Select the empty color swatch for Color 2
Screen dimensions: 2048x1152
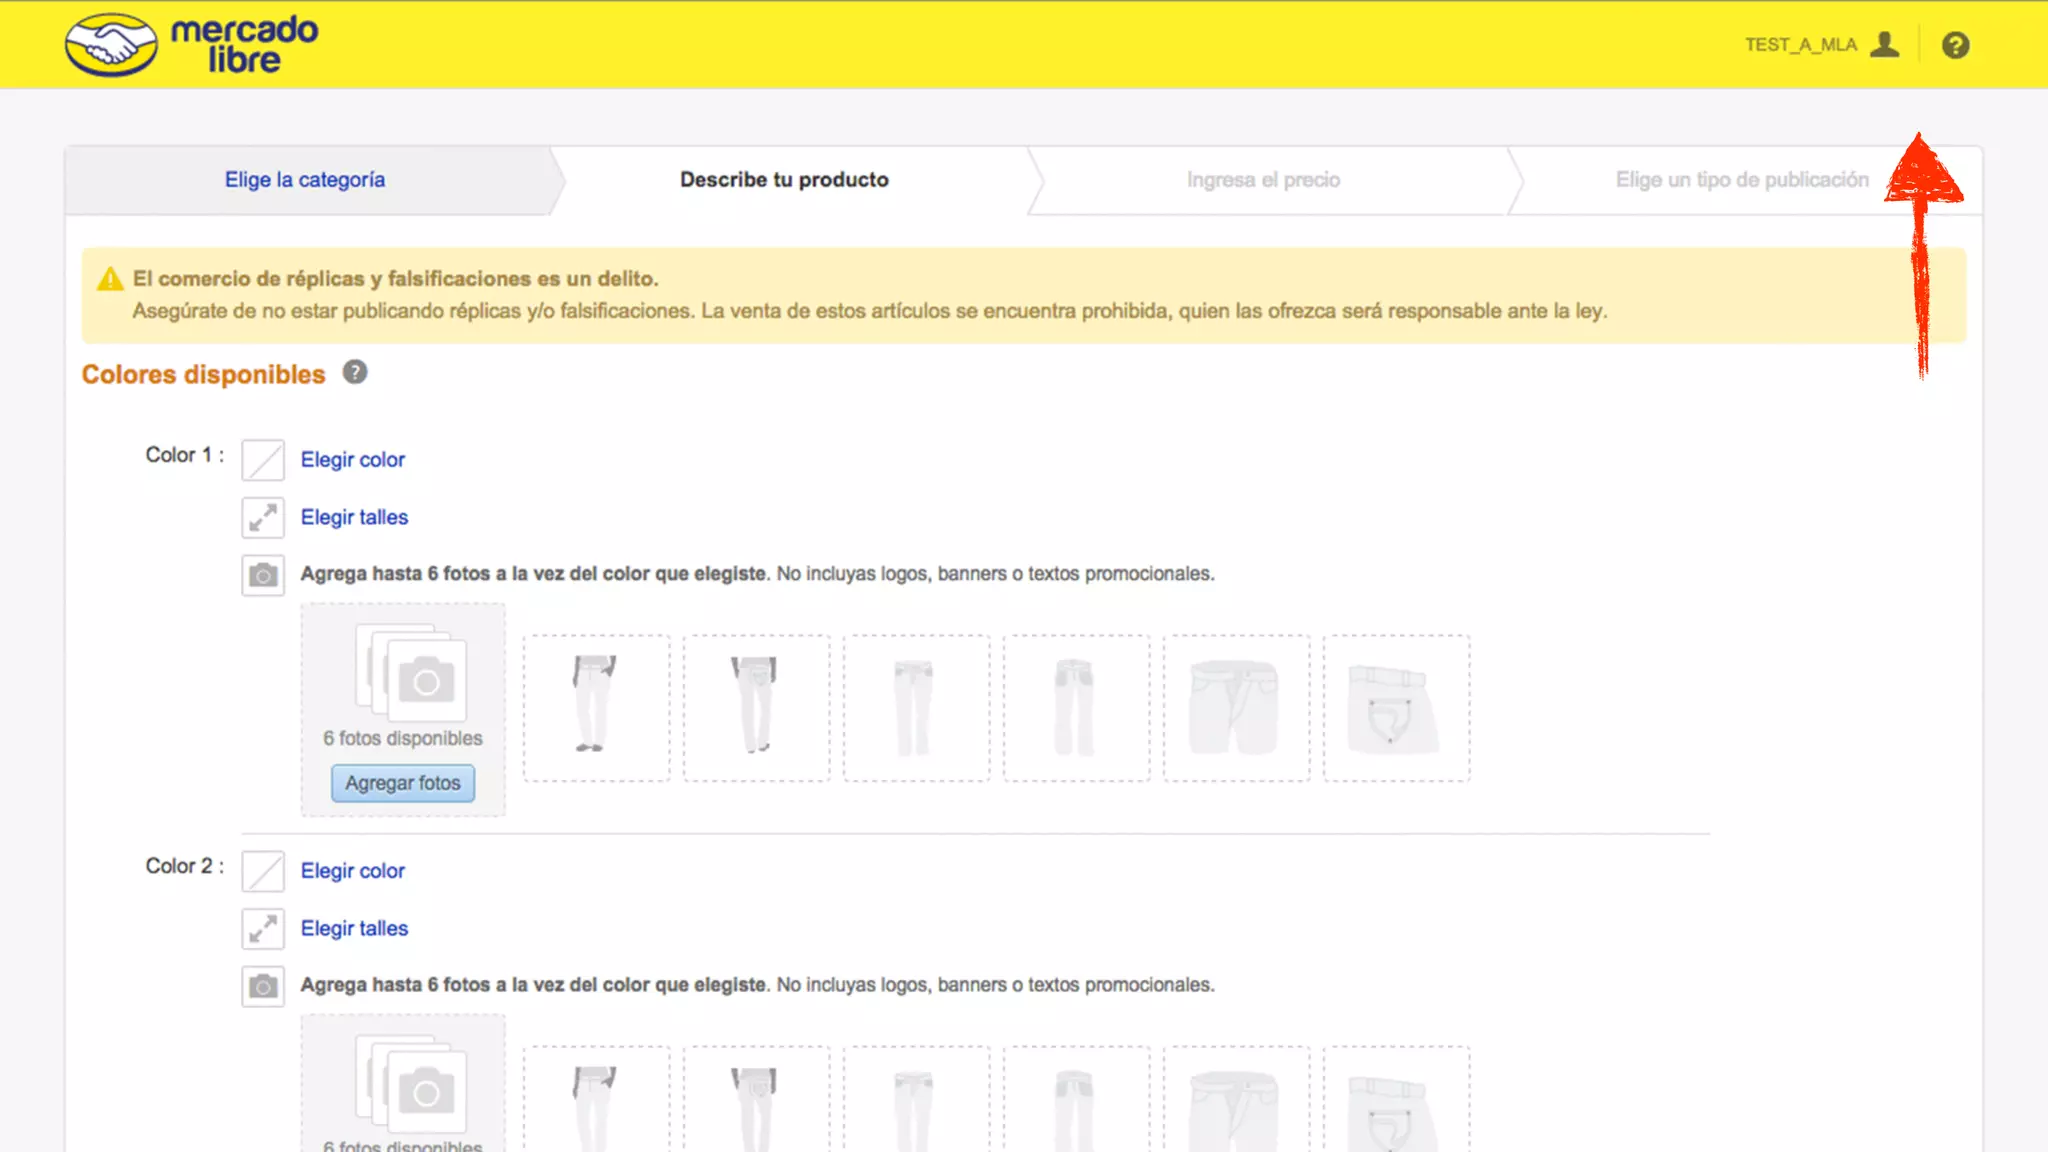click(263, 871)
